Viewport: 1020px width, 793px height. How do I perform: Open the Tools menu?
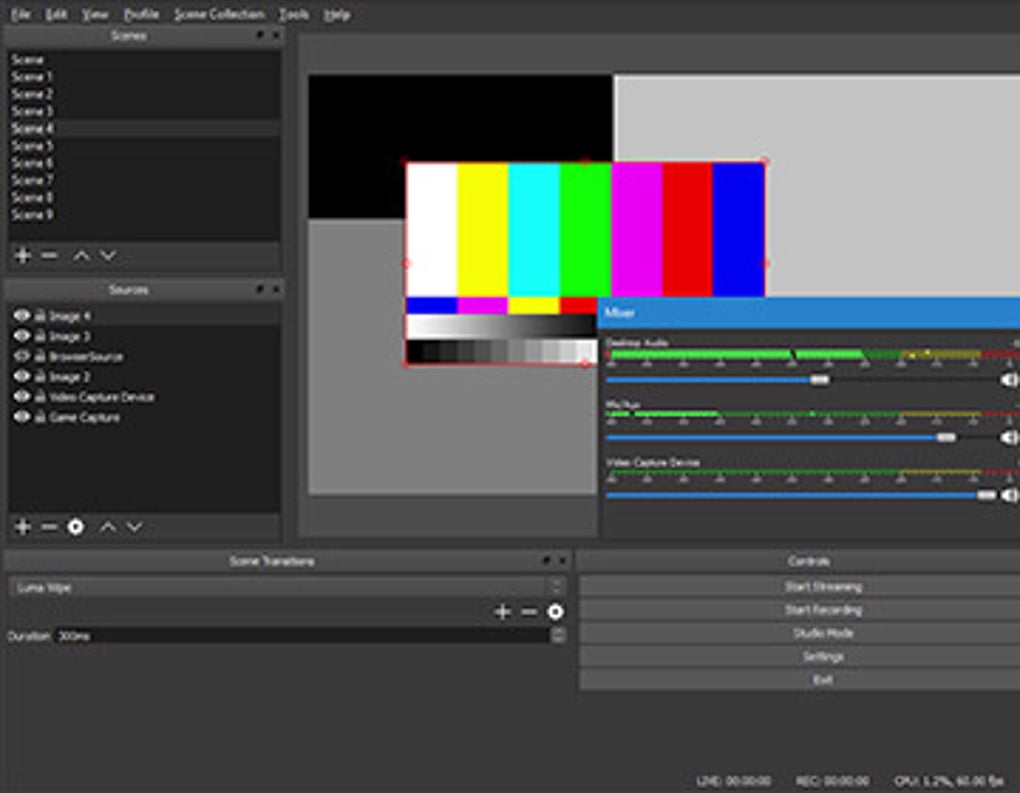[x=292, y=14]
